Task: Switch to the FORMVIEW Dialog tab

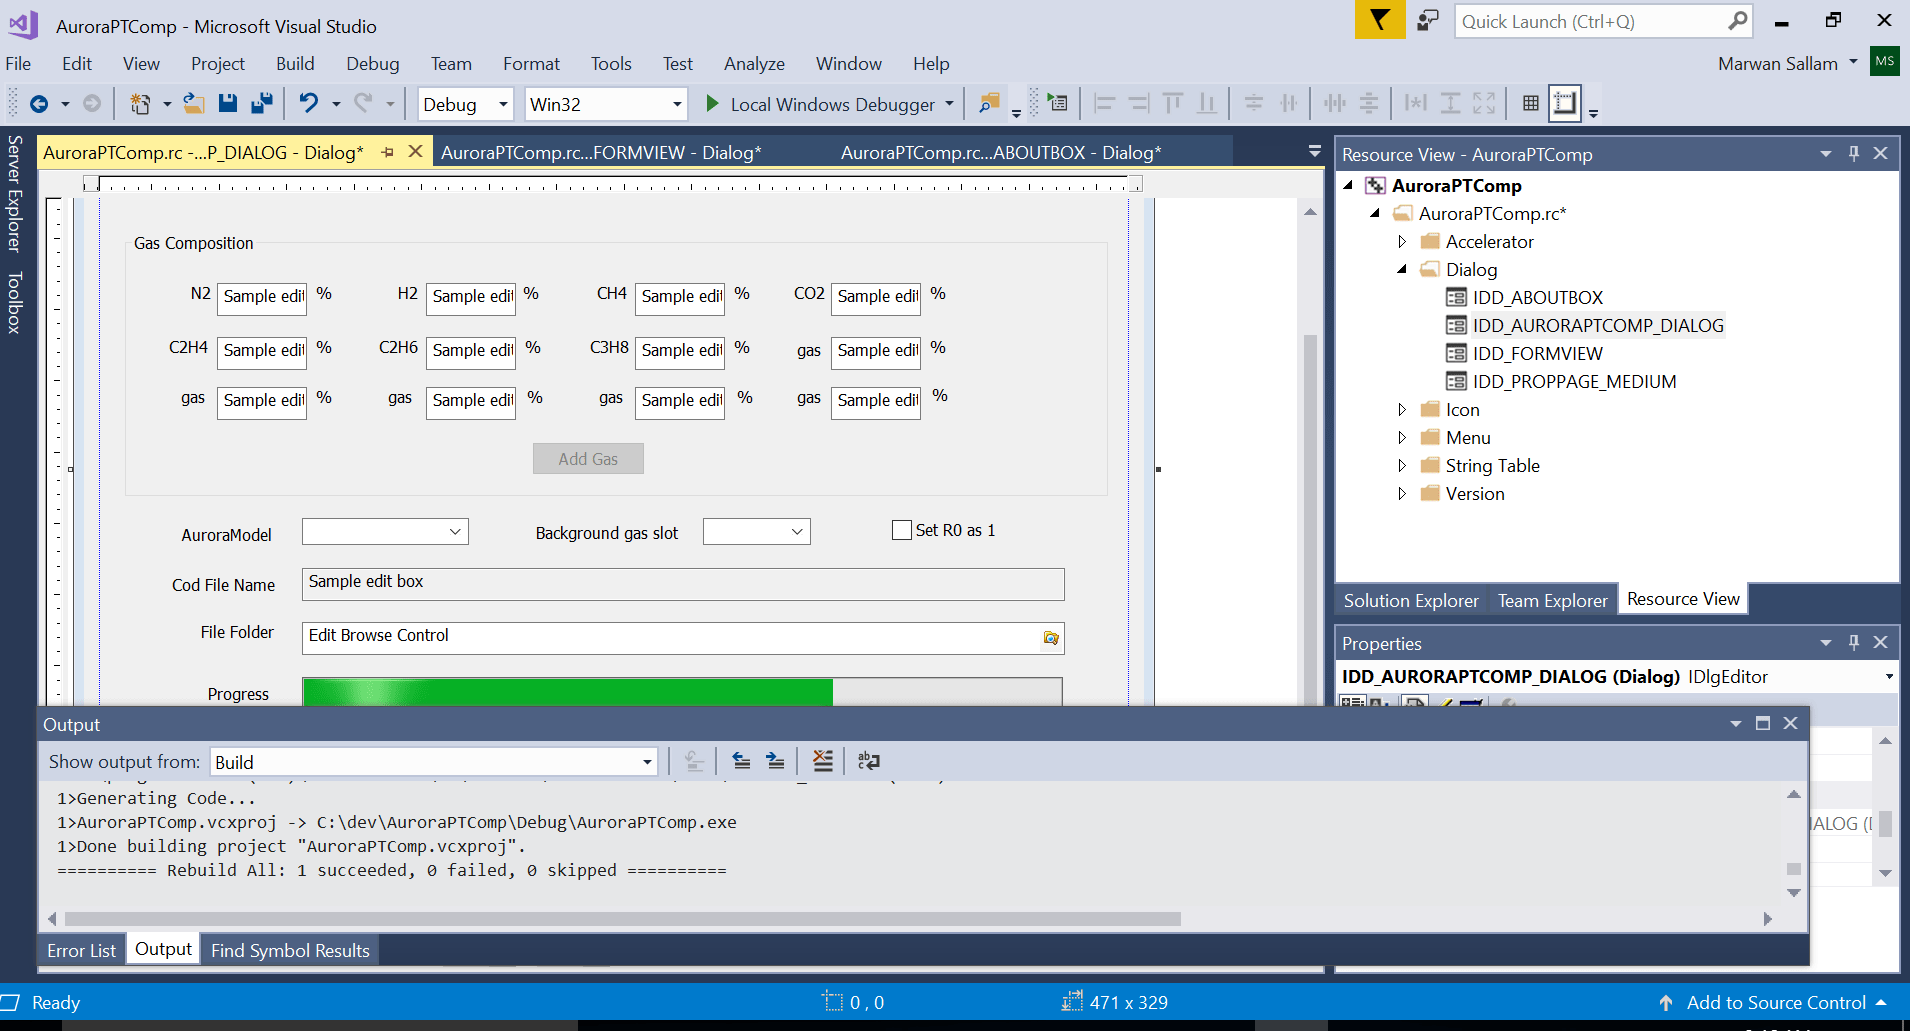Action: 601,152
